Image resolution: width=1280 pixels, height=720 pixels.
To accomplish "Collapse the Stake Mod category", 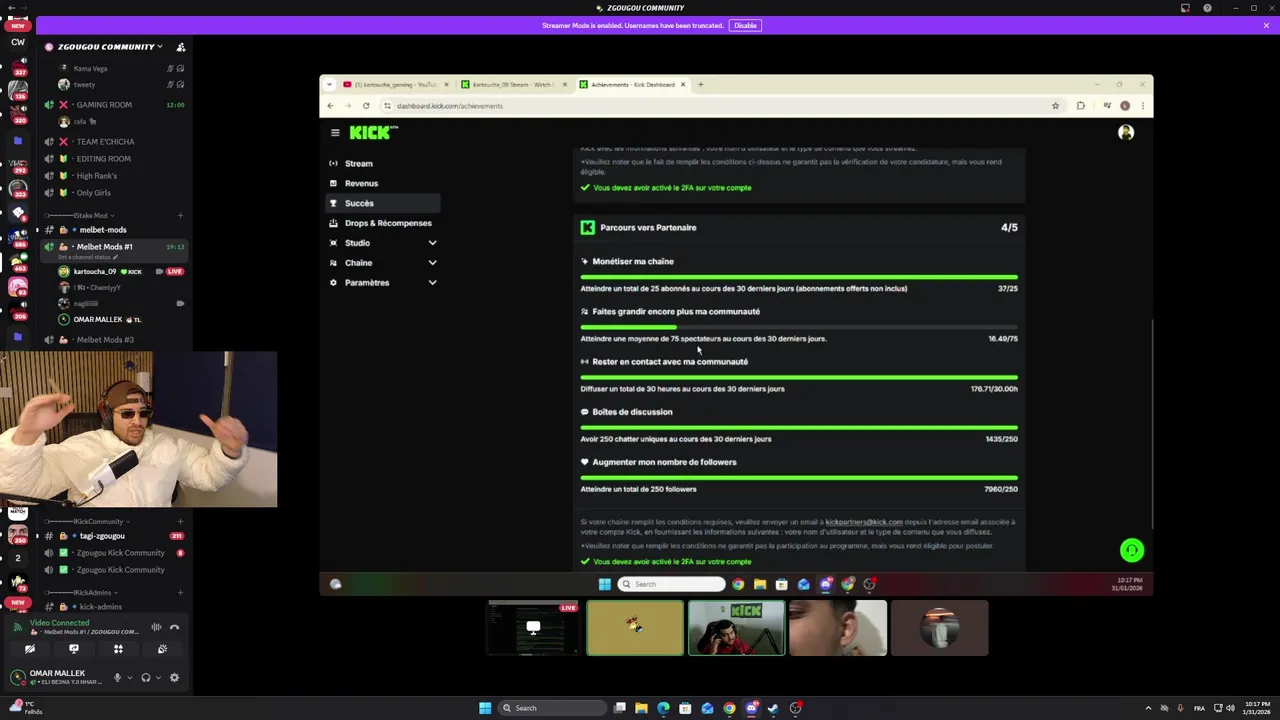I will click(80, 215).
